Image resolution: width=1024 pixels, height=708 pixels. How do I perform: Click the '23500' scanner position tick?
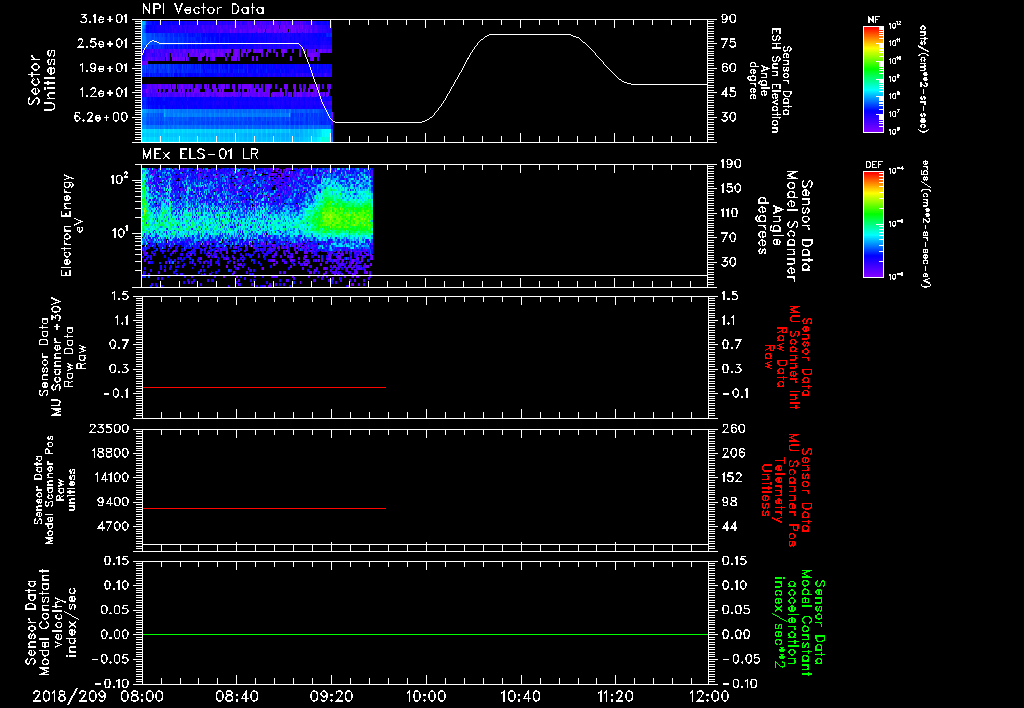coord(108,429)
